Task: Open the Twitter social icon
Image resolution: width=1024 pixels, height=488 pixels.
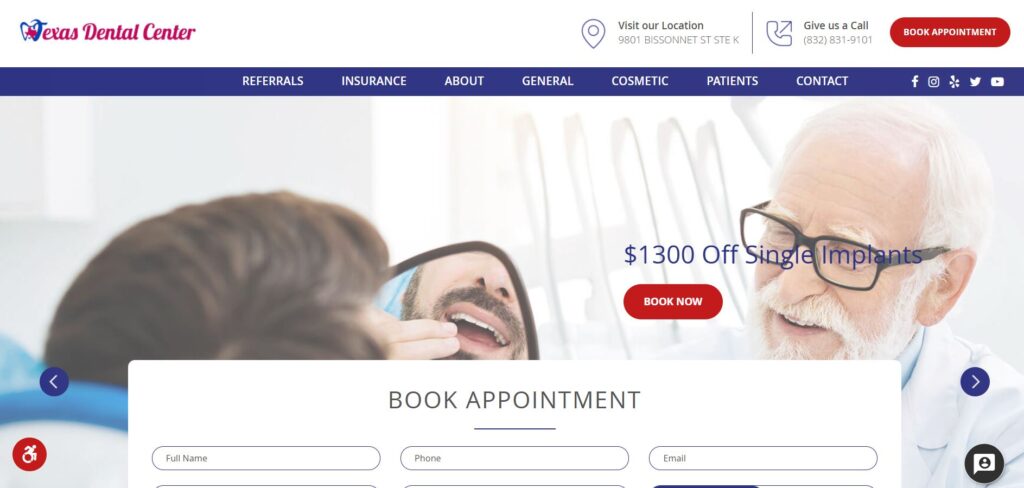Action: tap(975, 82)
